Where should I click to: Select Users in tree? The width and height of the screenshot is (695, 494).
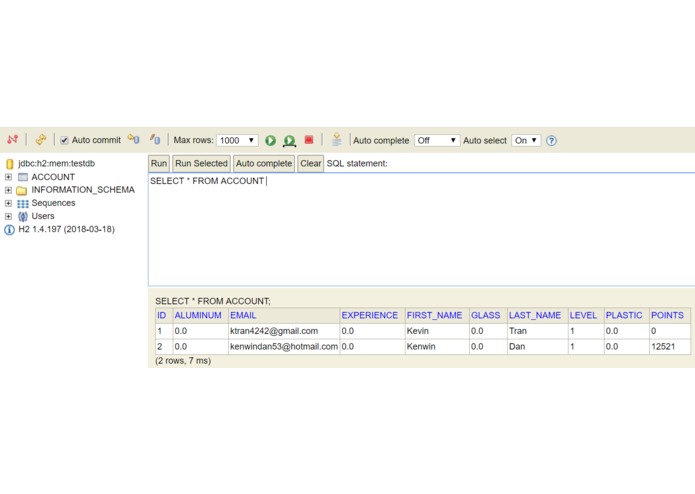(43, 216)
